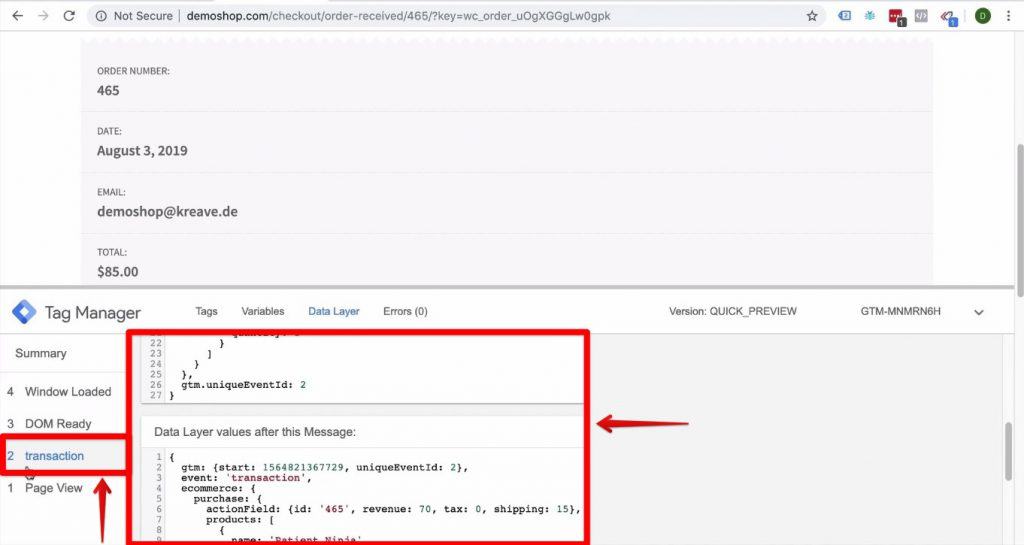Go back to the previous page
Screen dimensions: 1024x545
[18, 16]
